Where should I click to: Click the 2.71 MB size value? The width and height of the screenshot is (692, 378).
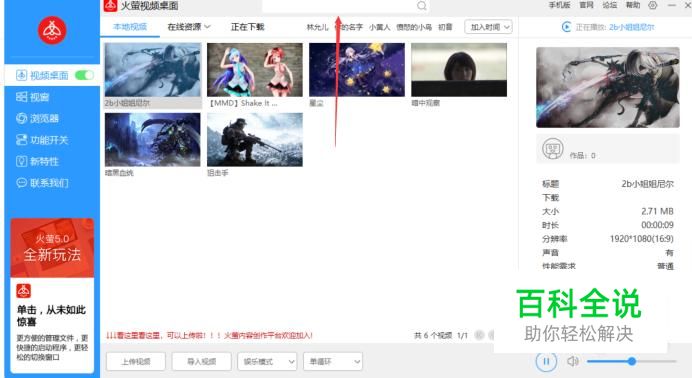coord(657,211)
